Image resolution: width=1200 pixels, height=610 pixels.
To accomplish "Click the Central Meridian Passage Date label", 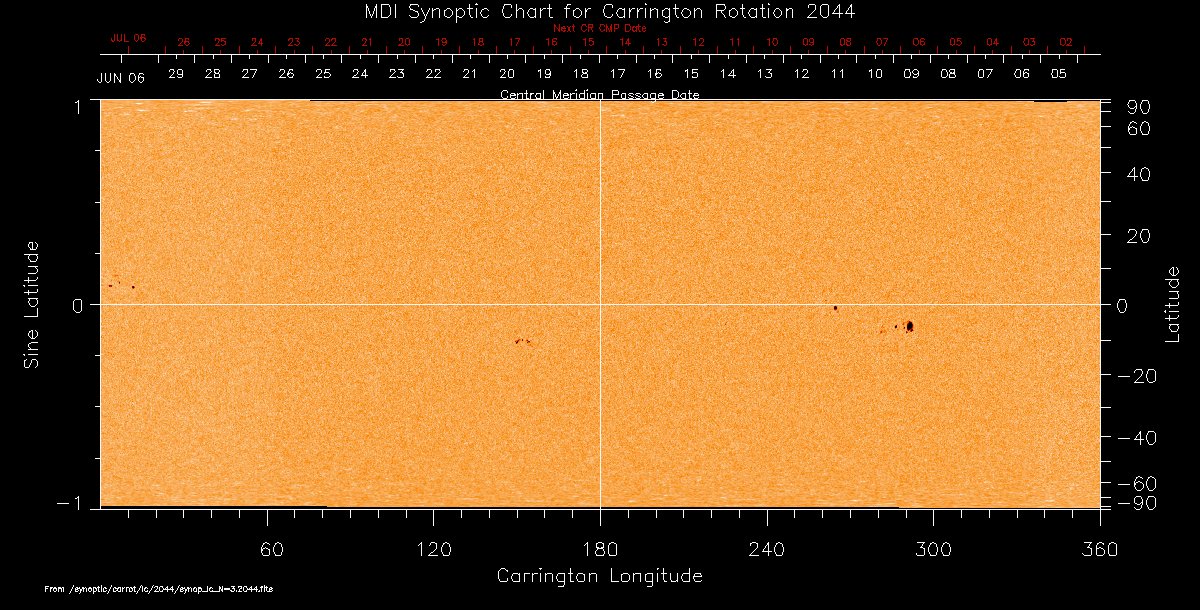I will (x=599, y=95).
